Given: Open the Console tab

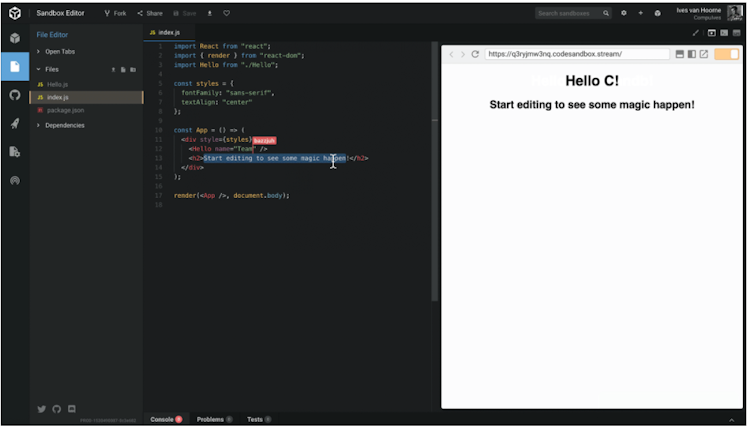Looking at the screenshot, I should coord(165,420).
